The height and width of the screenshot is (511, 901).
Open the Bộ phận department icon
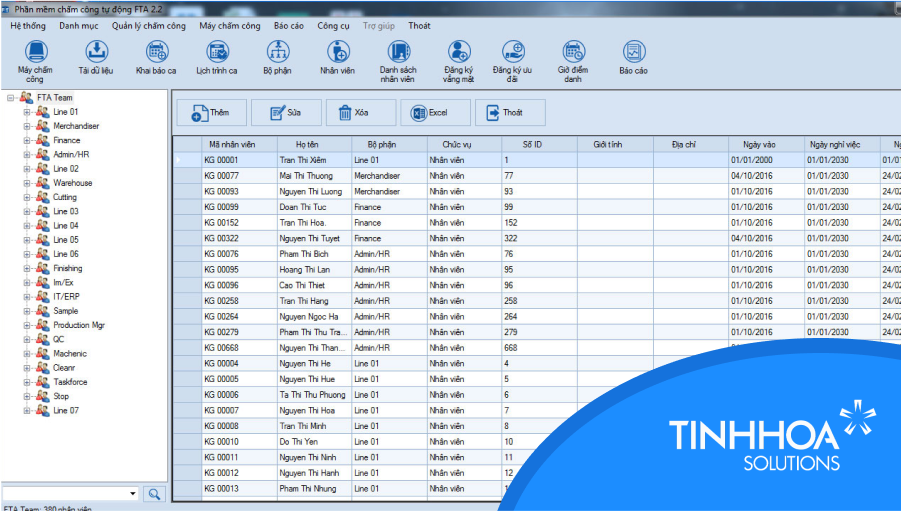coord(278,52)
